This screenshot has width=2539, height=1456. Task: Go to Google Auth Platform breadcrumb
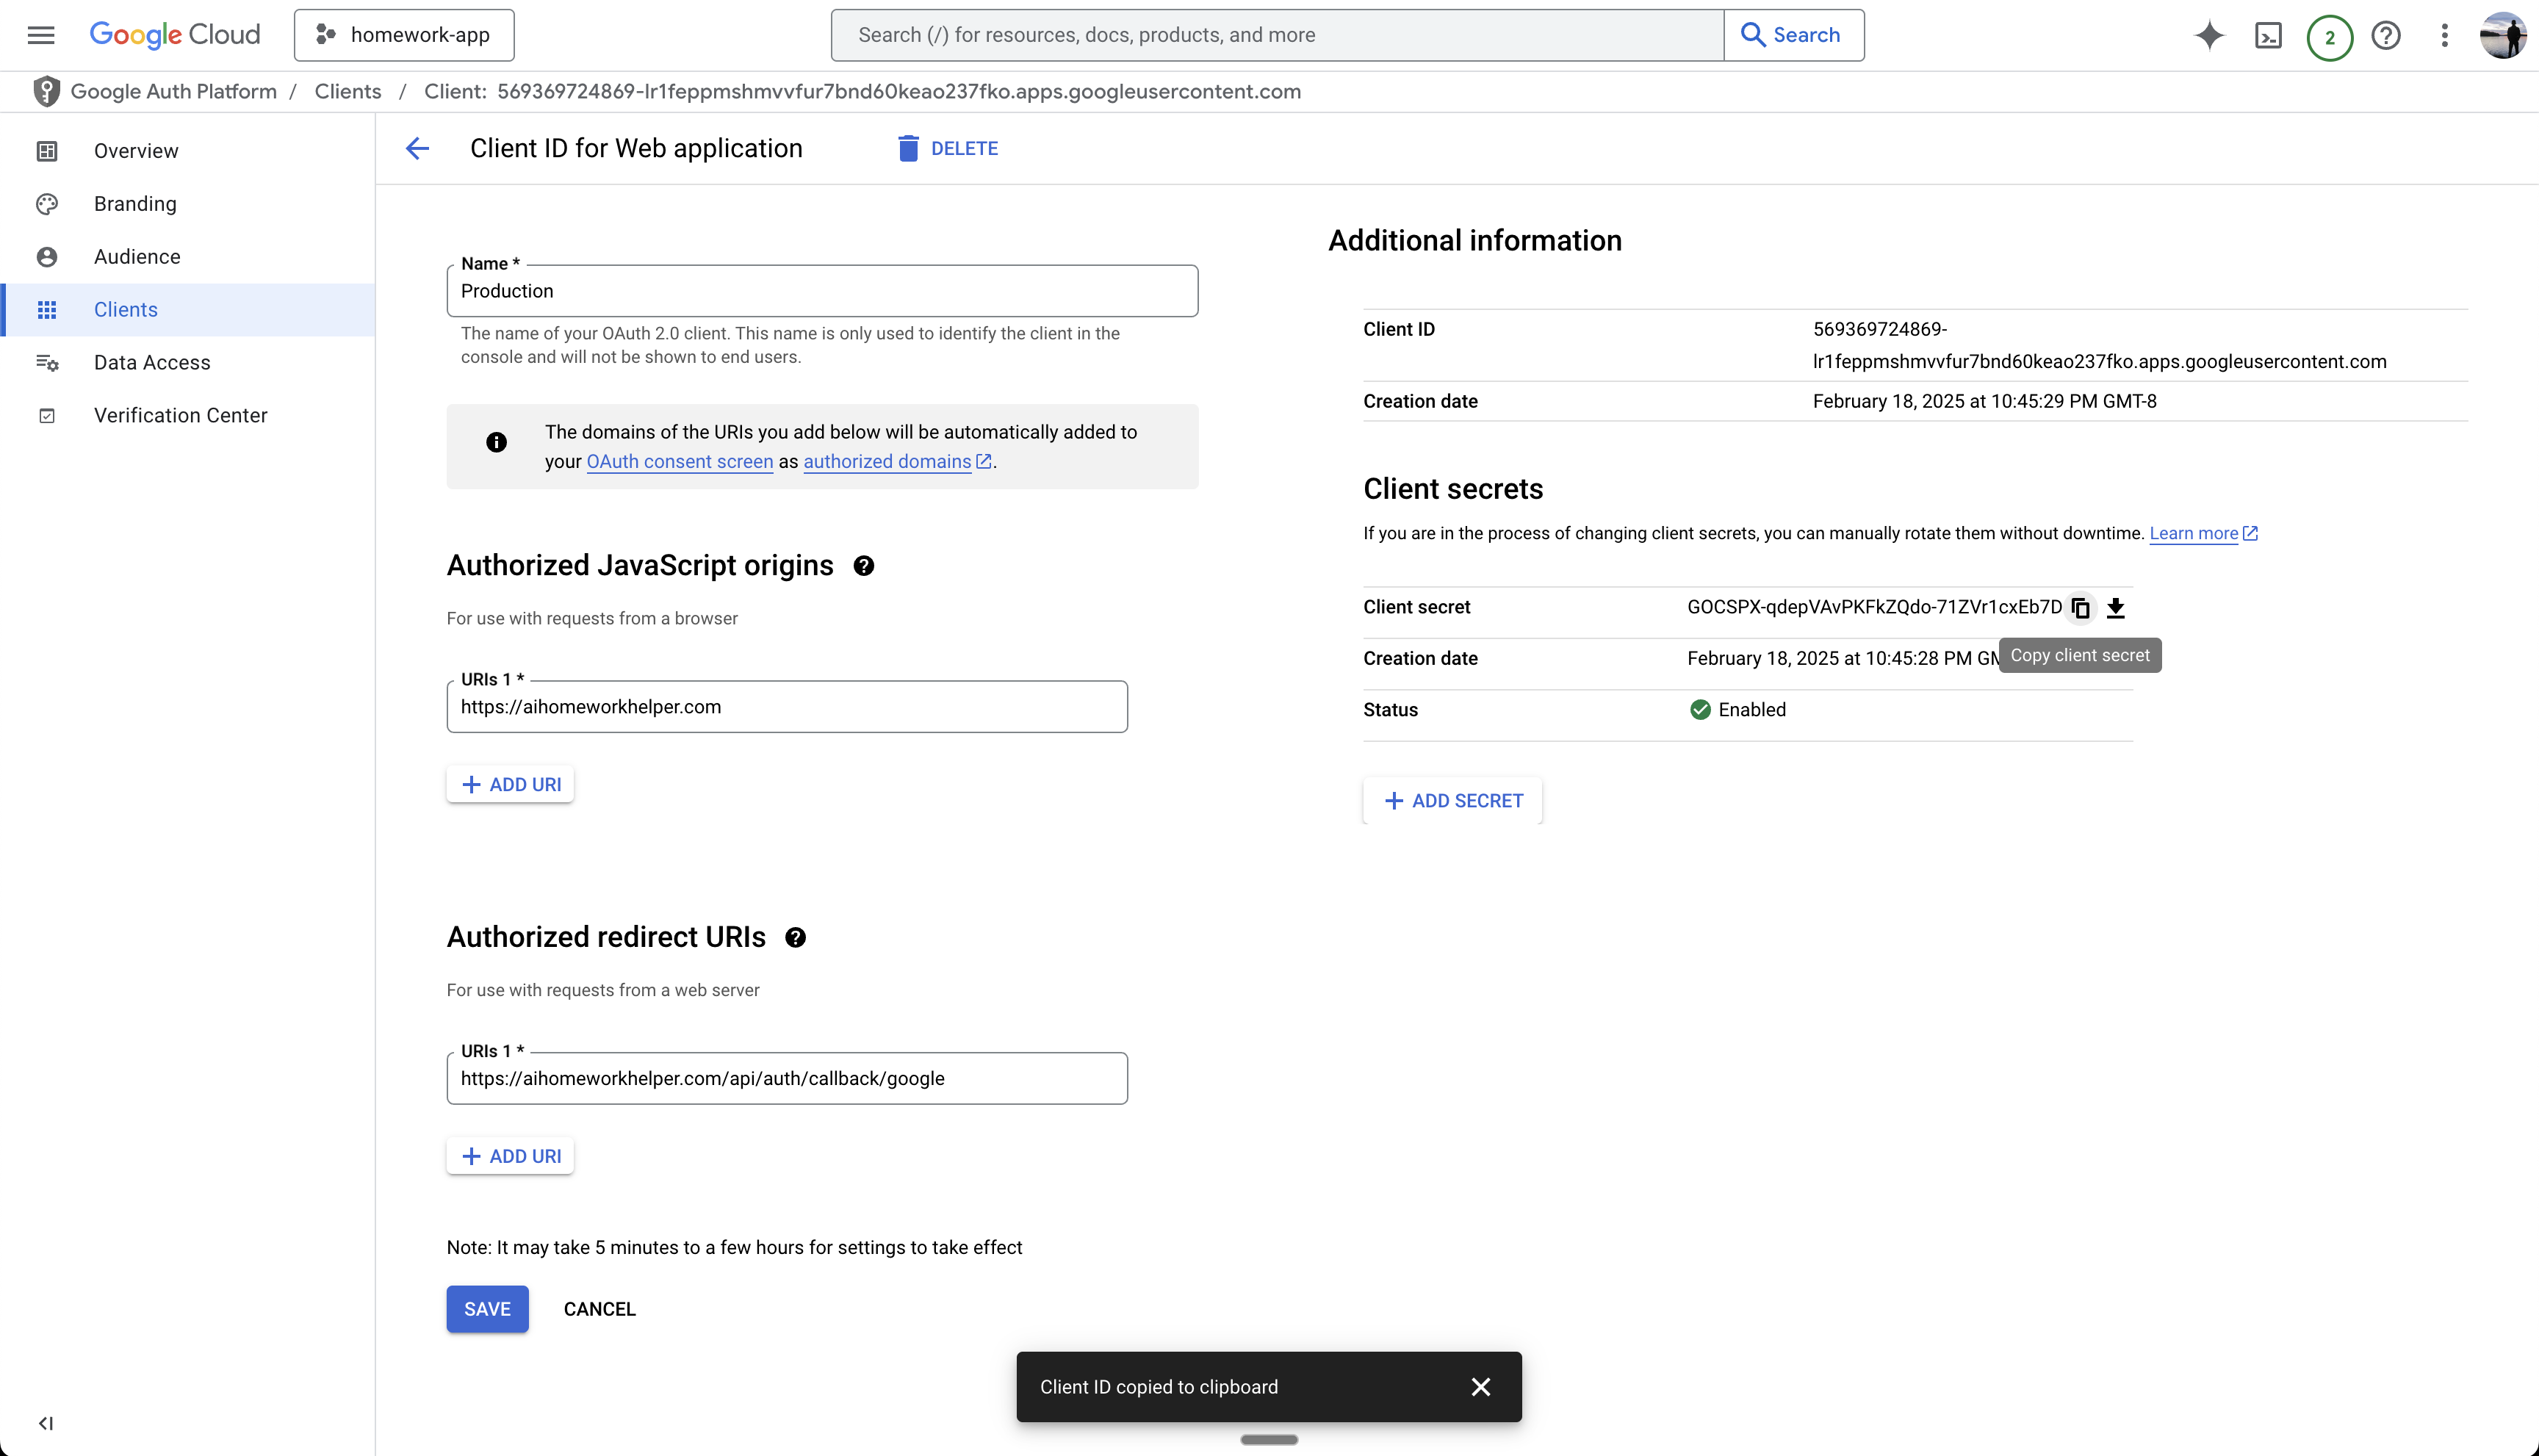click(174, 91)
